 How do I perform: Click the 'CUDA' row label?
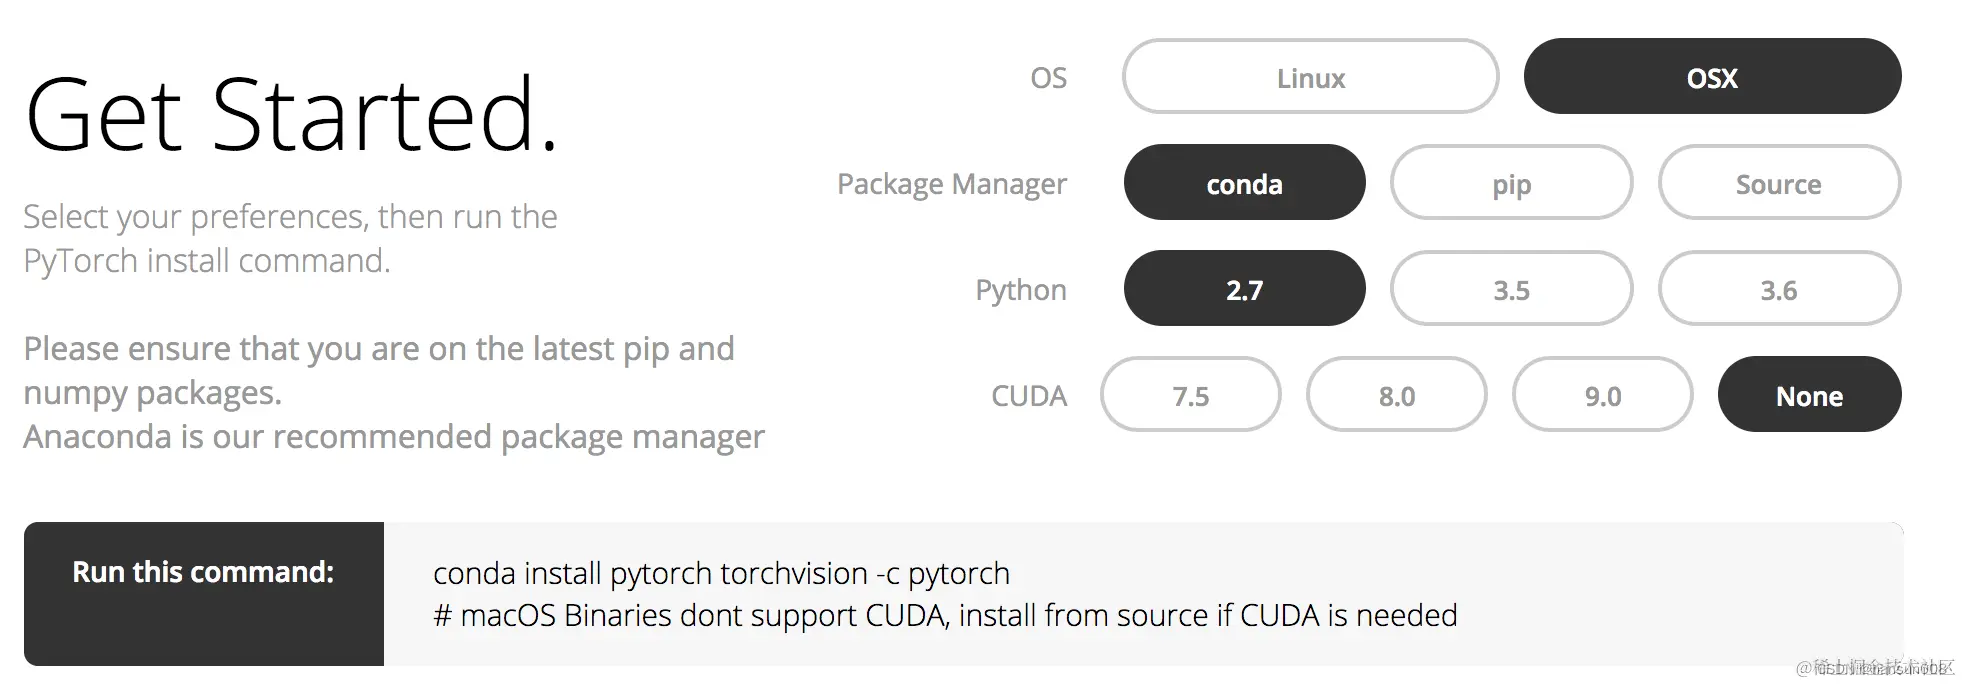click(1028, 396)
